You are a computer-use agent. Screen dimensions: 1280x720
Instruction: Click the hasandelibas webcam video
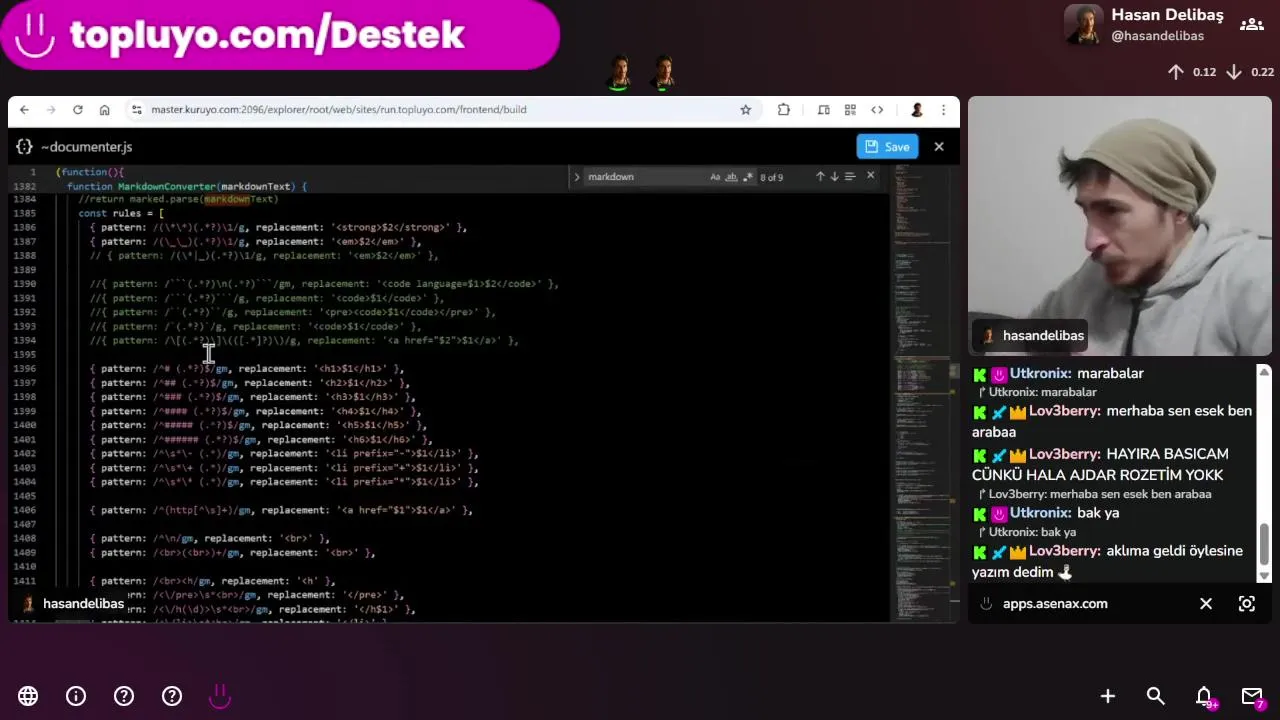[1120, 226]
